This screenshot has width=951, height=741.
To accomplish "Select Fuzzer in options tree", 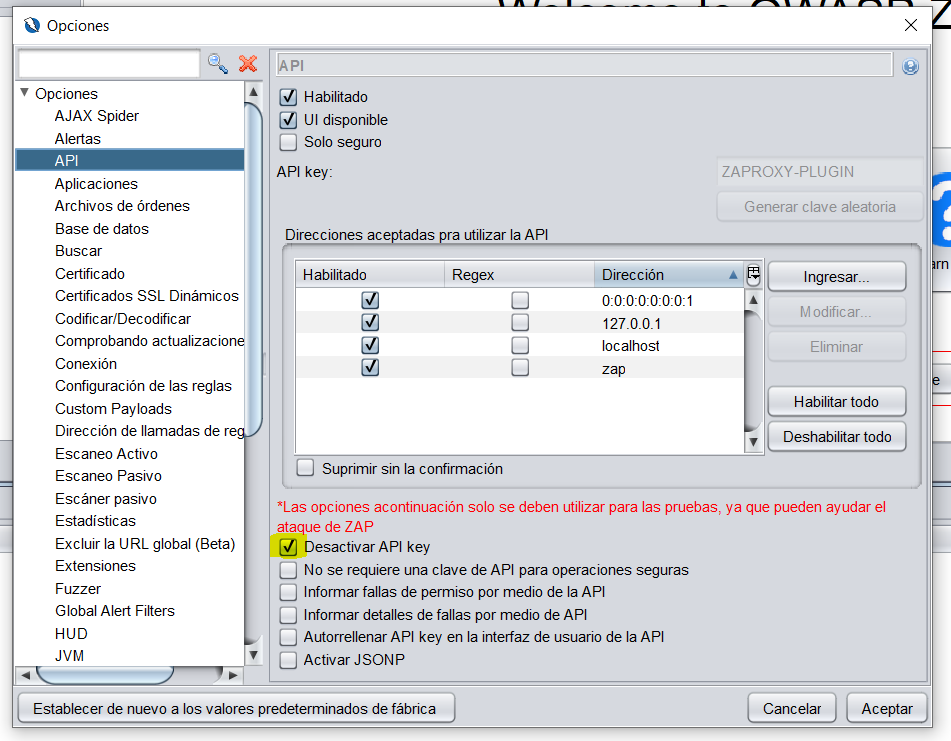I will tap(78, 589).
